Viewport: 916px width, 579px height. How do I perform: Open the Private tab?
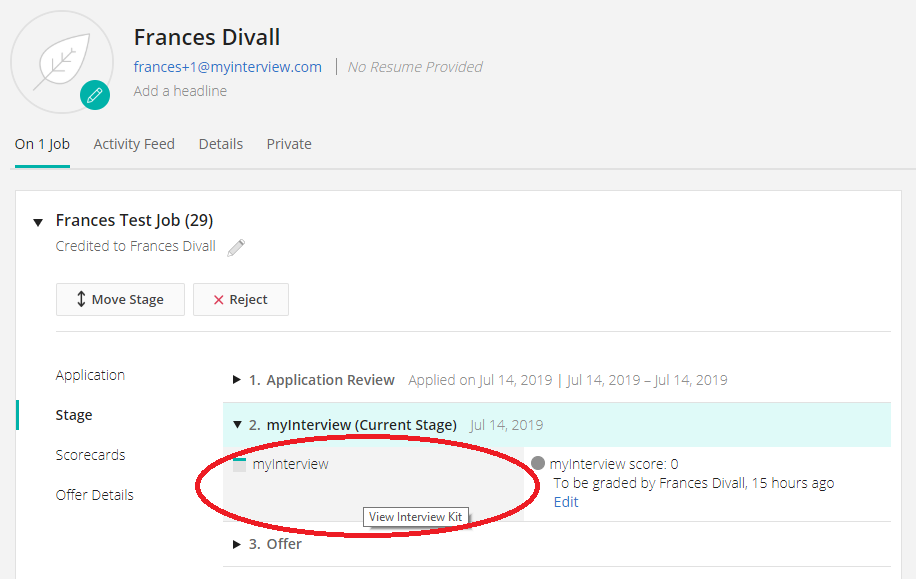point(289,144)
